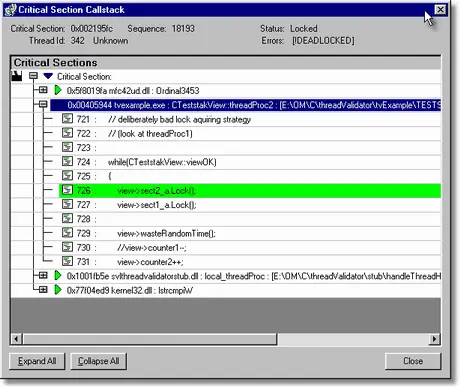
Task: Select line view->counter2++;
Action: (150, 262)
